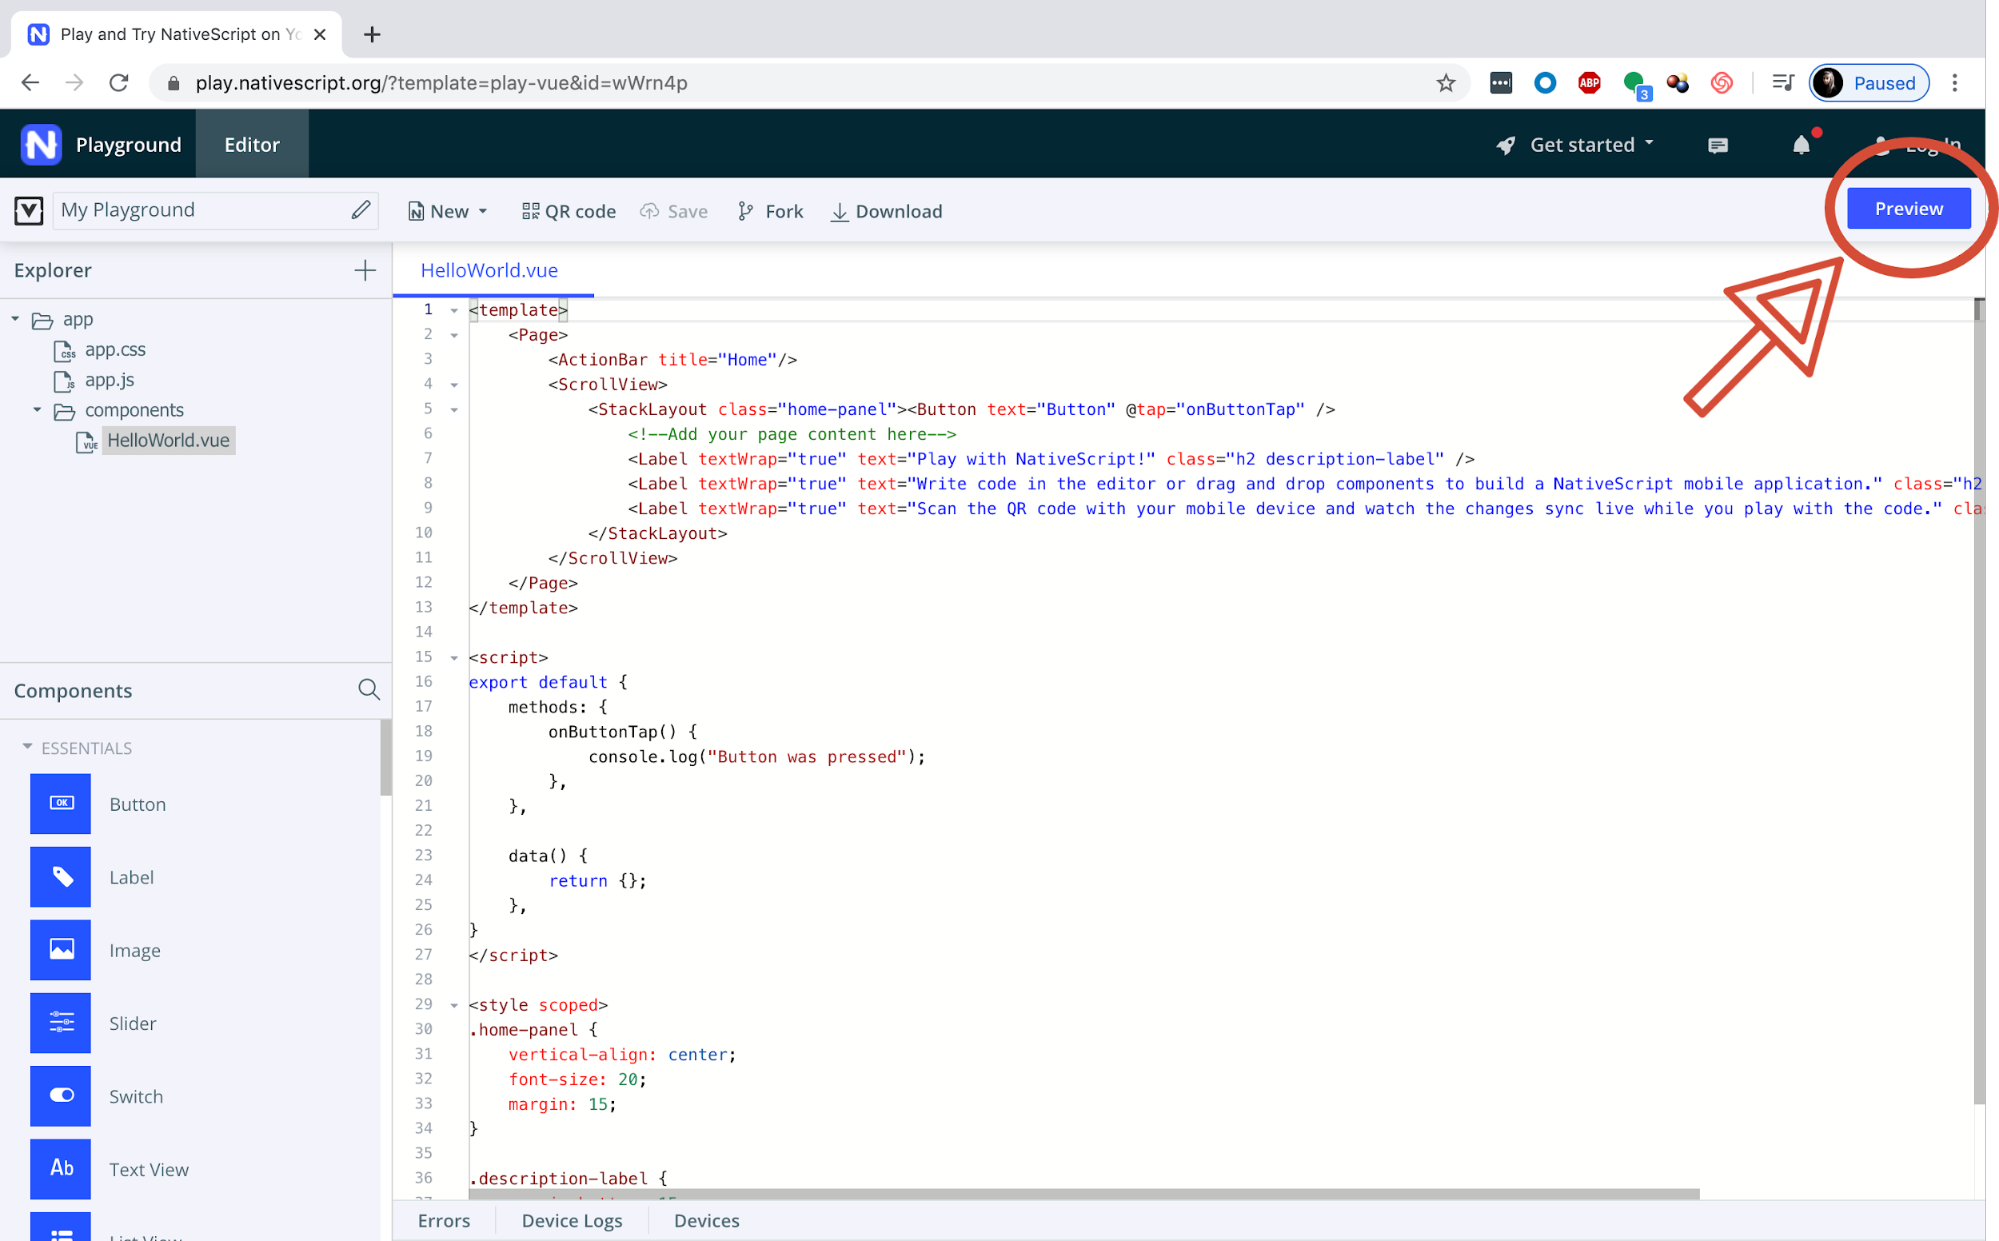Fork this playground

(771, 211)
